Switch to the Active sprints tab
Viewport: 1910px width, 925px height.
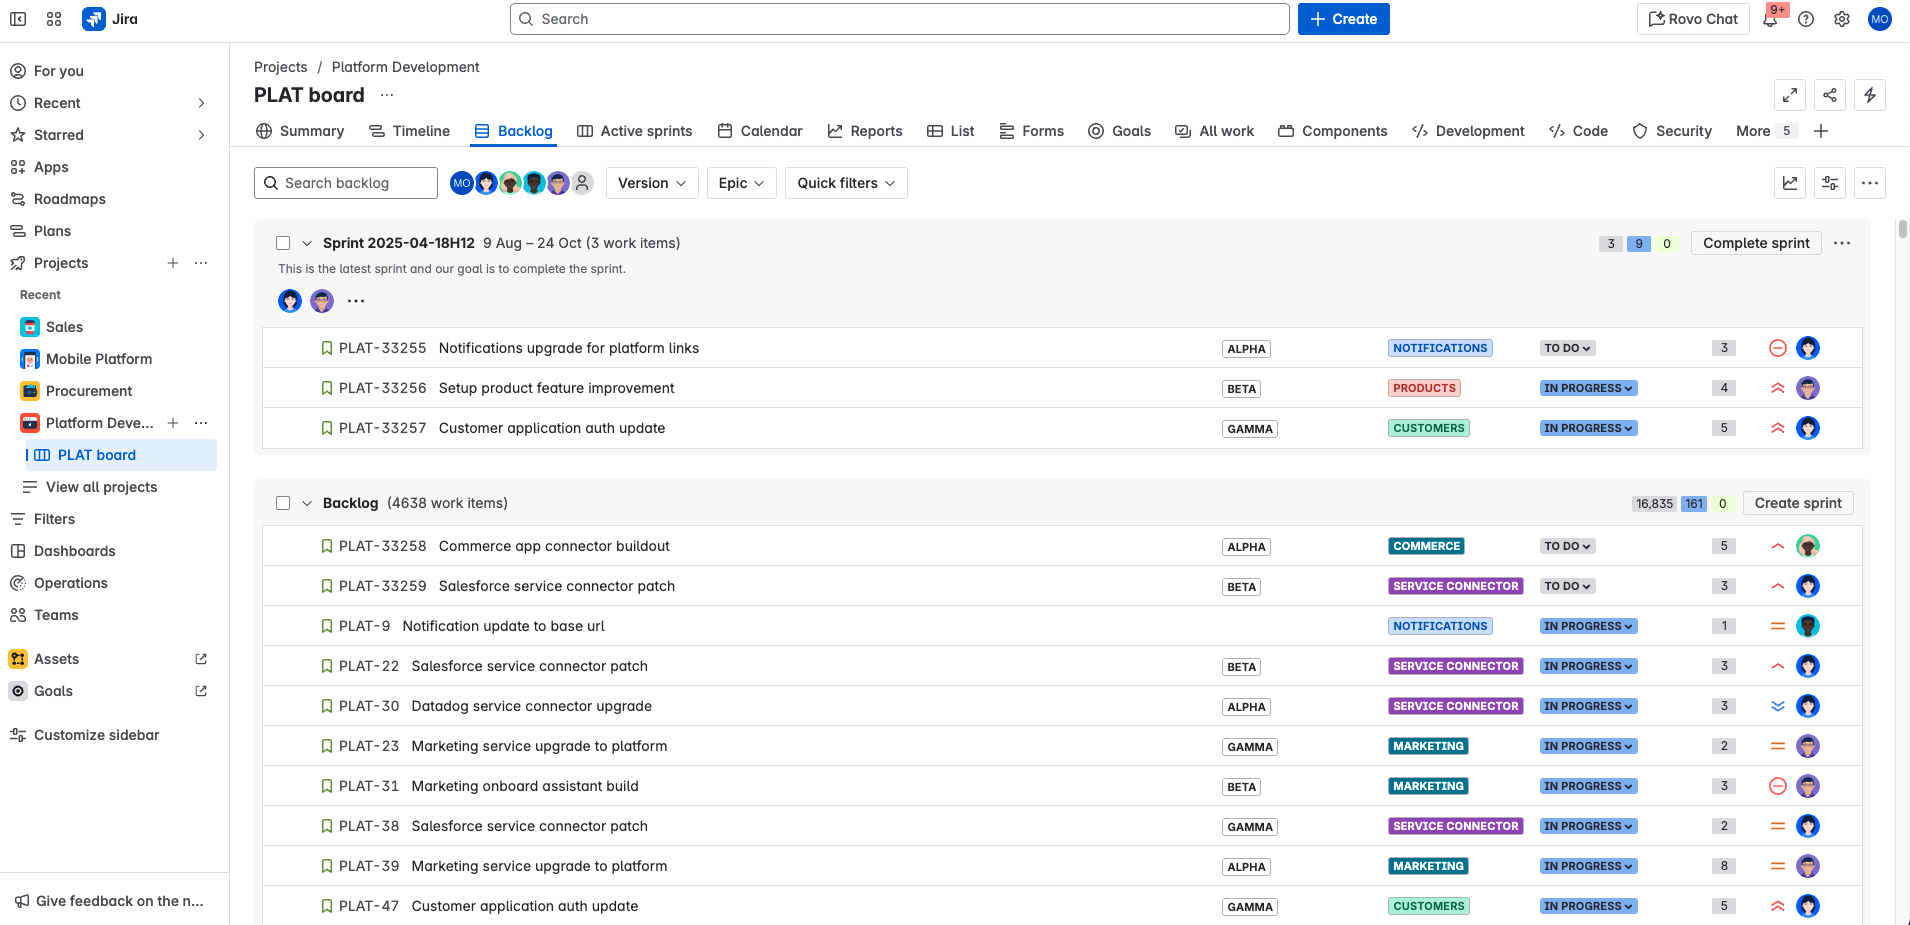coord(645,131)
